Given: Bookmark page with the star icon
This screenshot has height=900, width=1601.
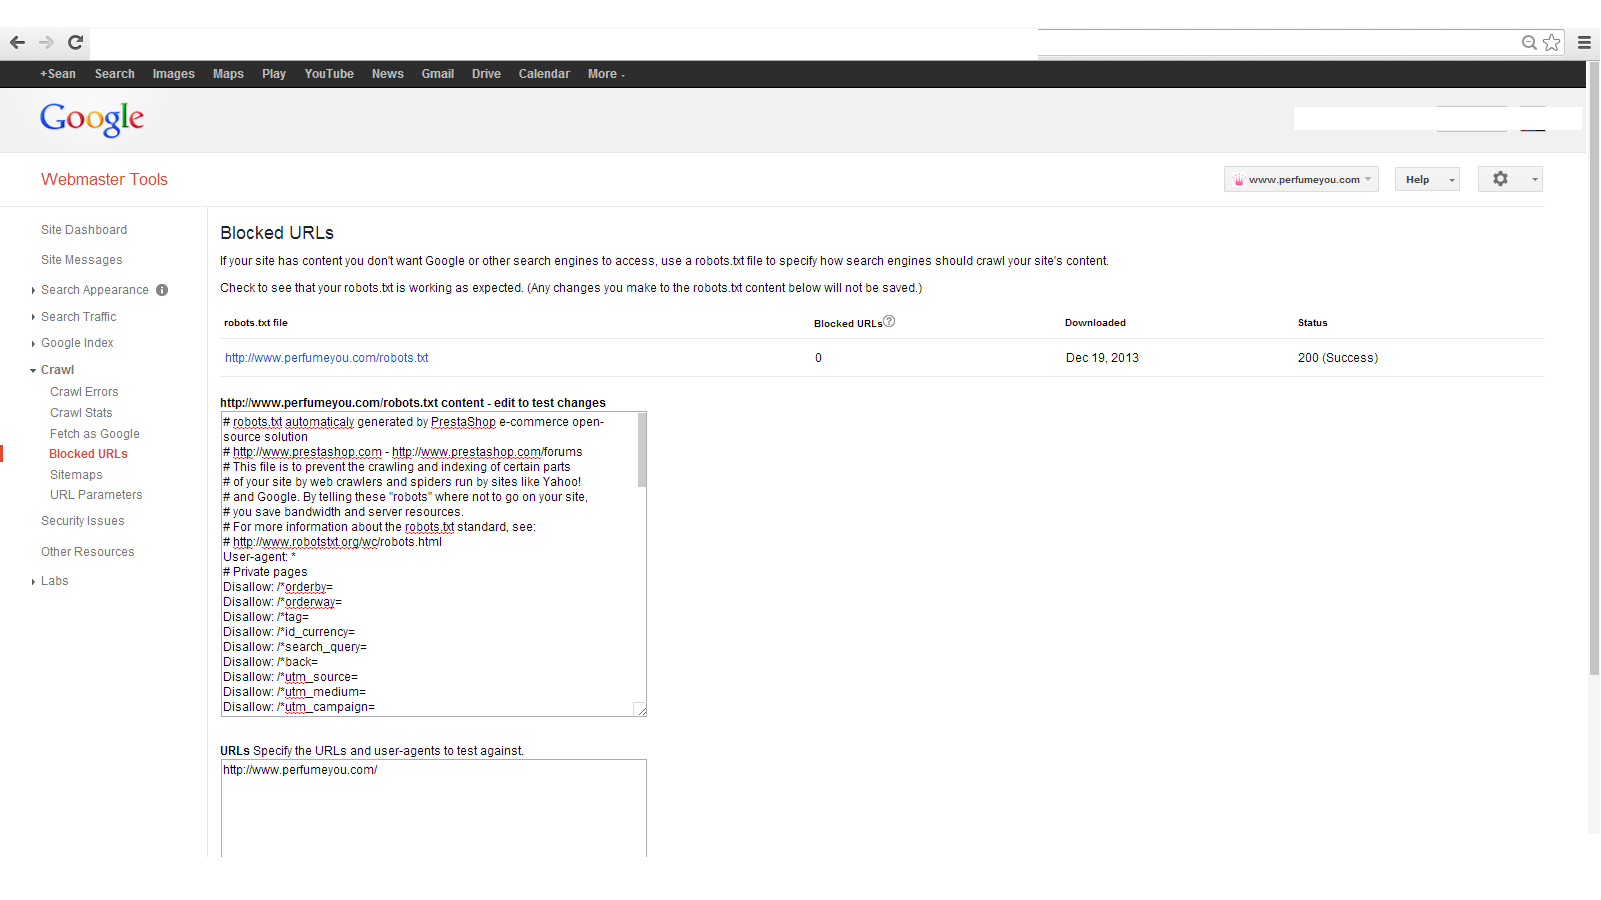Looking at the screenshot, I should coord(1551,42).
